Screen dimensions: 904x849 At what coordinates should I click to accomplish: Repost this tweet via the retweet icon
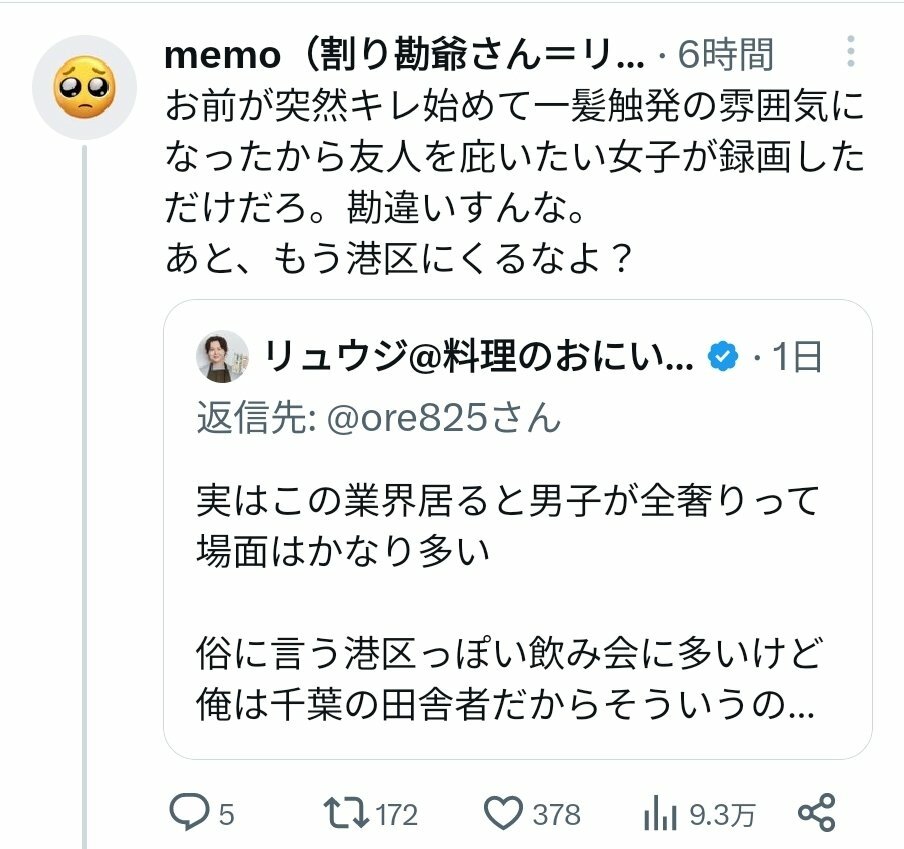pyautogui.click(x=347, y=813)
